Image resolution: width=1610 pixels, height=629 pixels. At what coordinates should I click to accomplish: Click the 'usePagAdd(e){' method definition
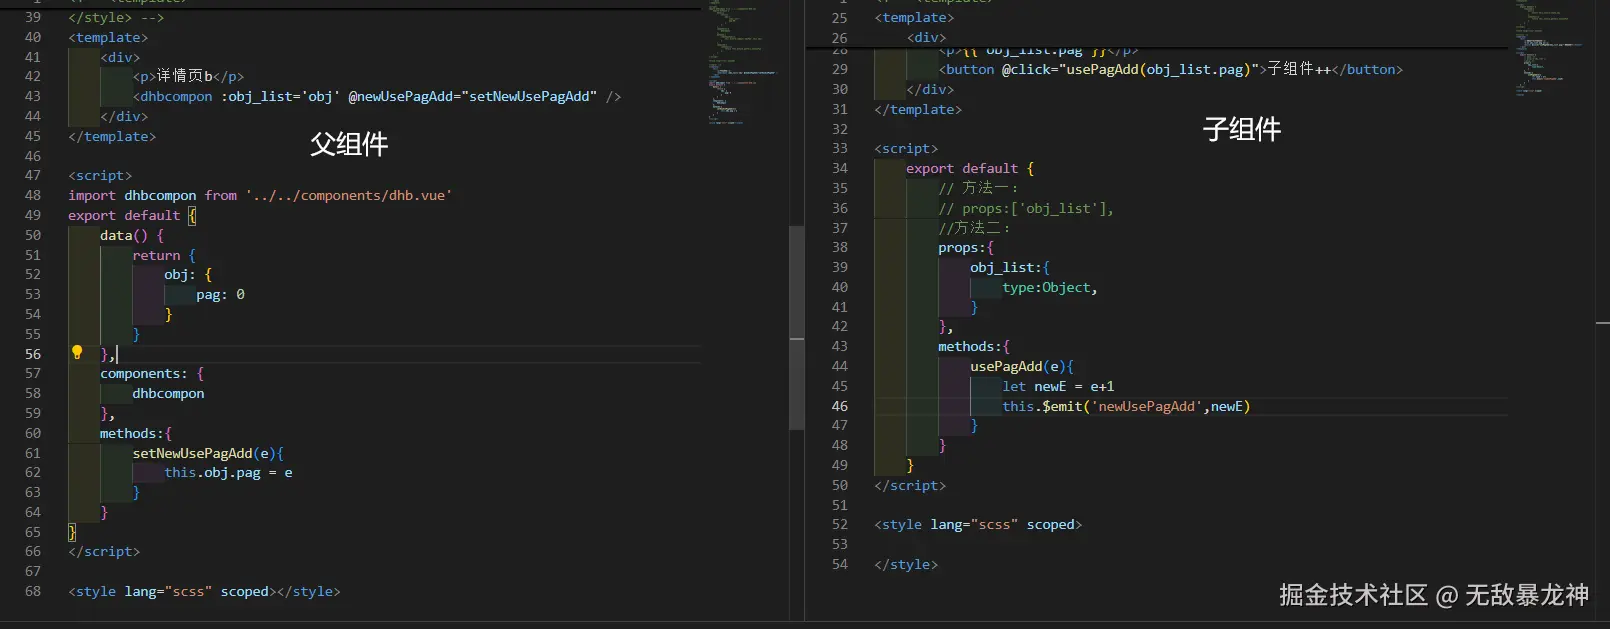1022,366
